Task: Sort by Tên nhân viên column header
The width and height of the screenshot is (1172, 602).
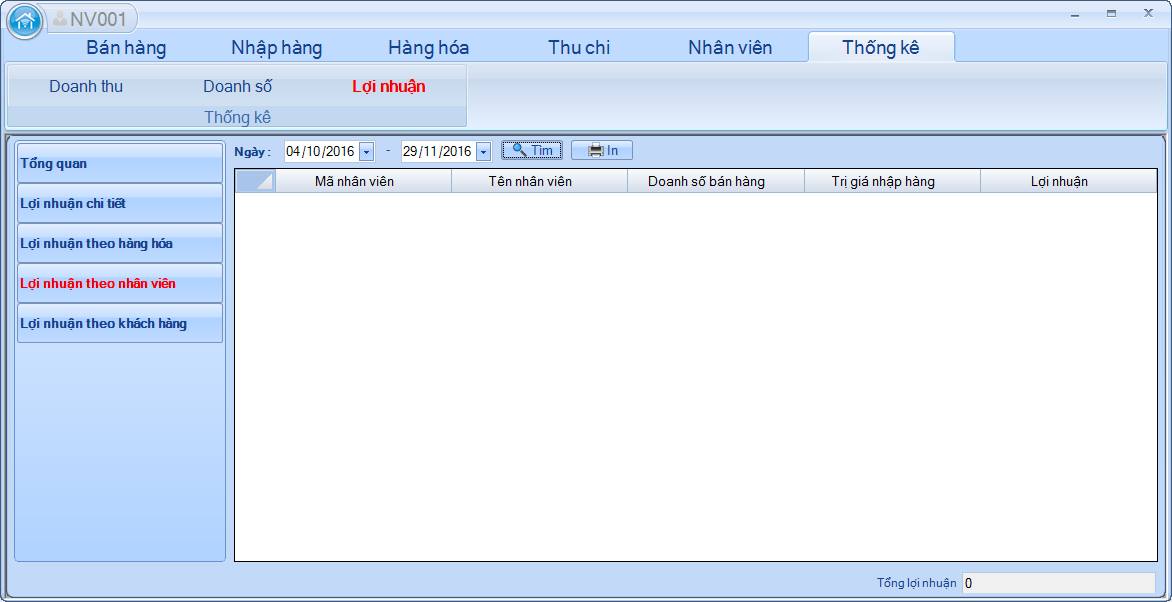Action: (539, 181)
